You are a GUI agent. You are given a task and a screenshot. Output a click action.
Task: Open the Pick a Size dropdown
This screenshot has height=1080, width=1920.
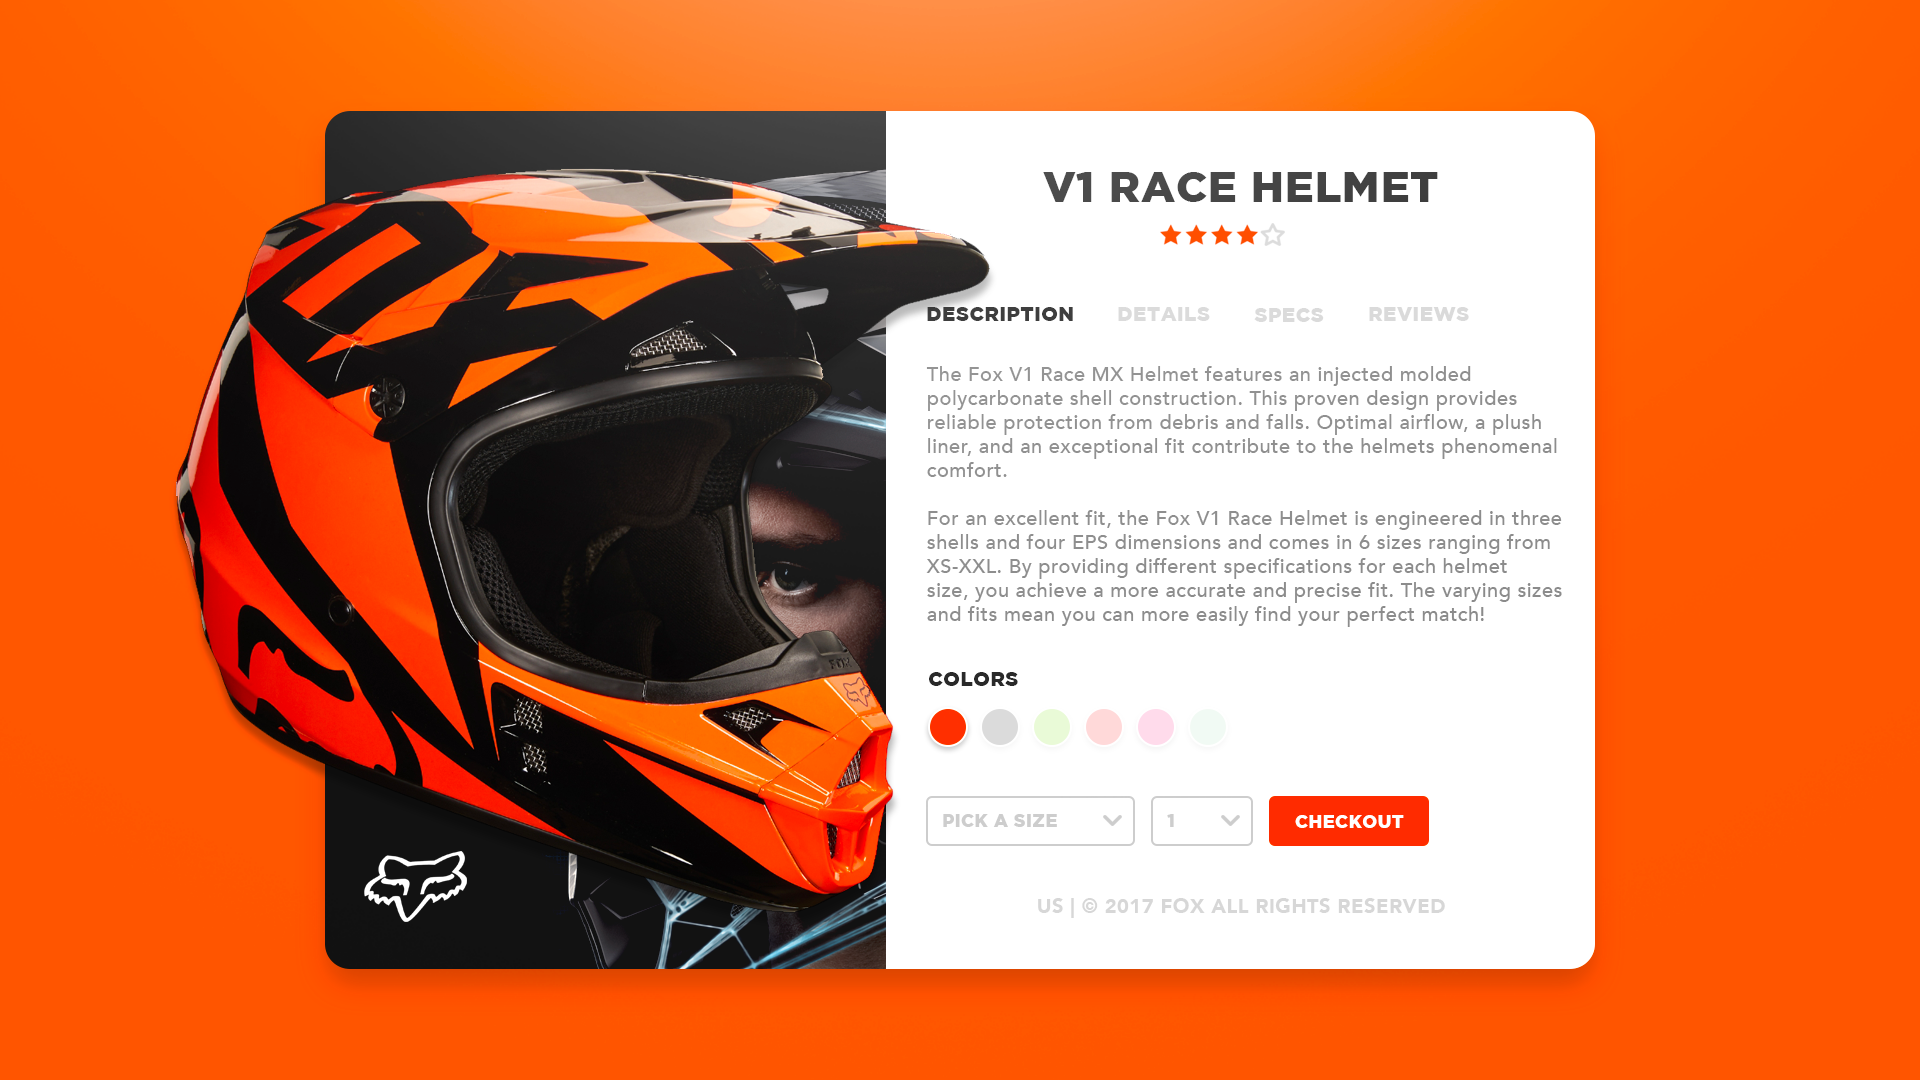(x=1030, y=821)
